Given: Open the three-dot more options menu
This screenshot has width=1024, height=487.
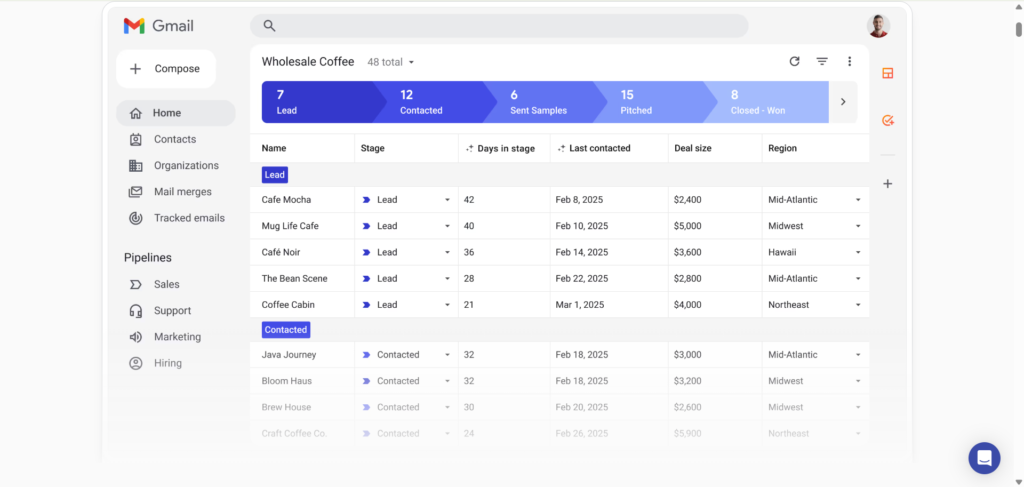Looking at the screenshot, I should tap(849, 61).
